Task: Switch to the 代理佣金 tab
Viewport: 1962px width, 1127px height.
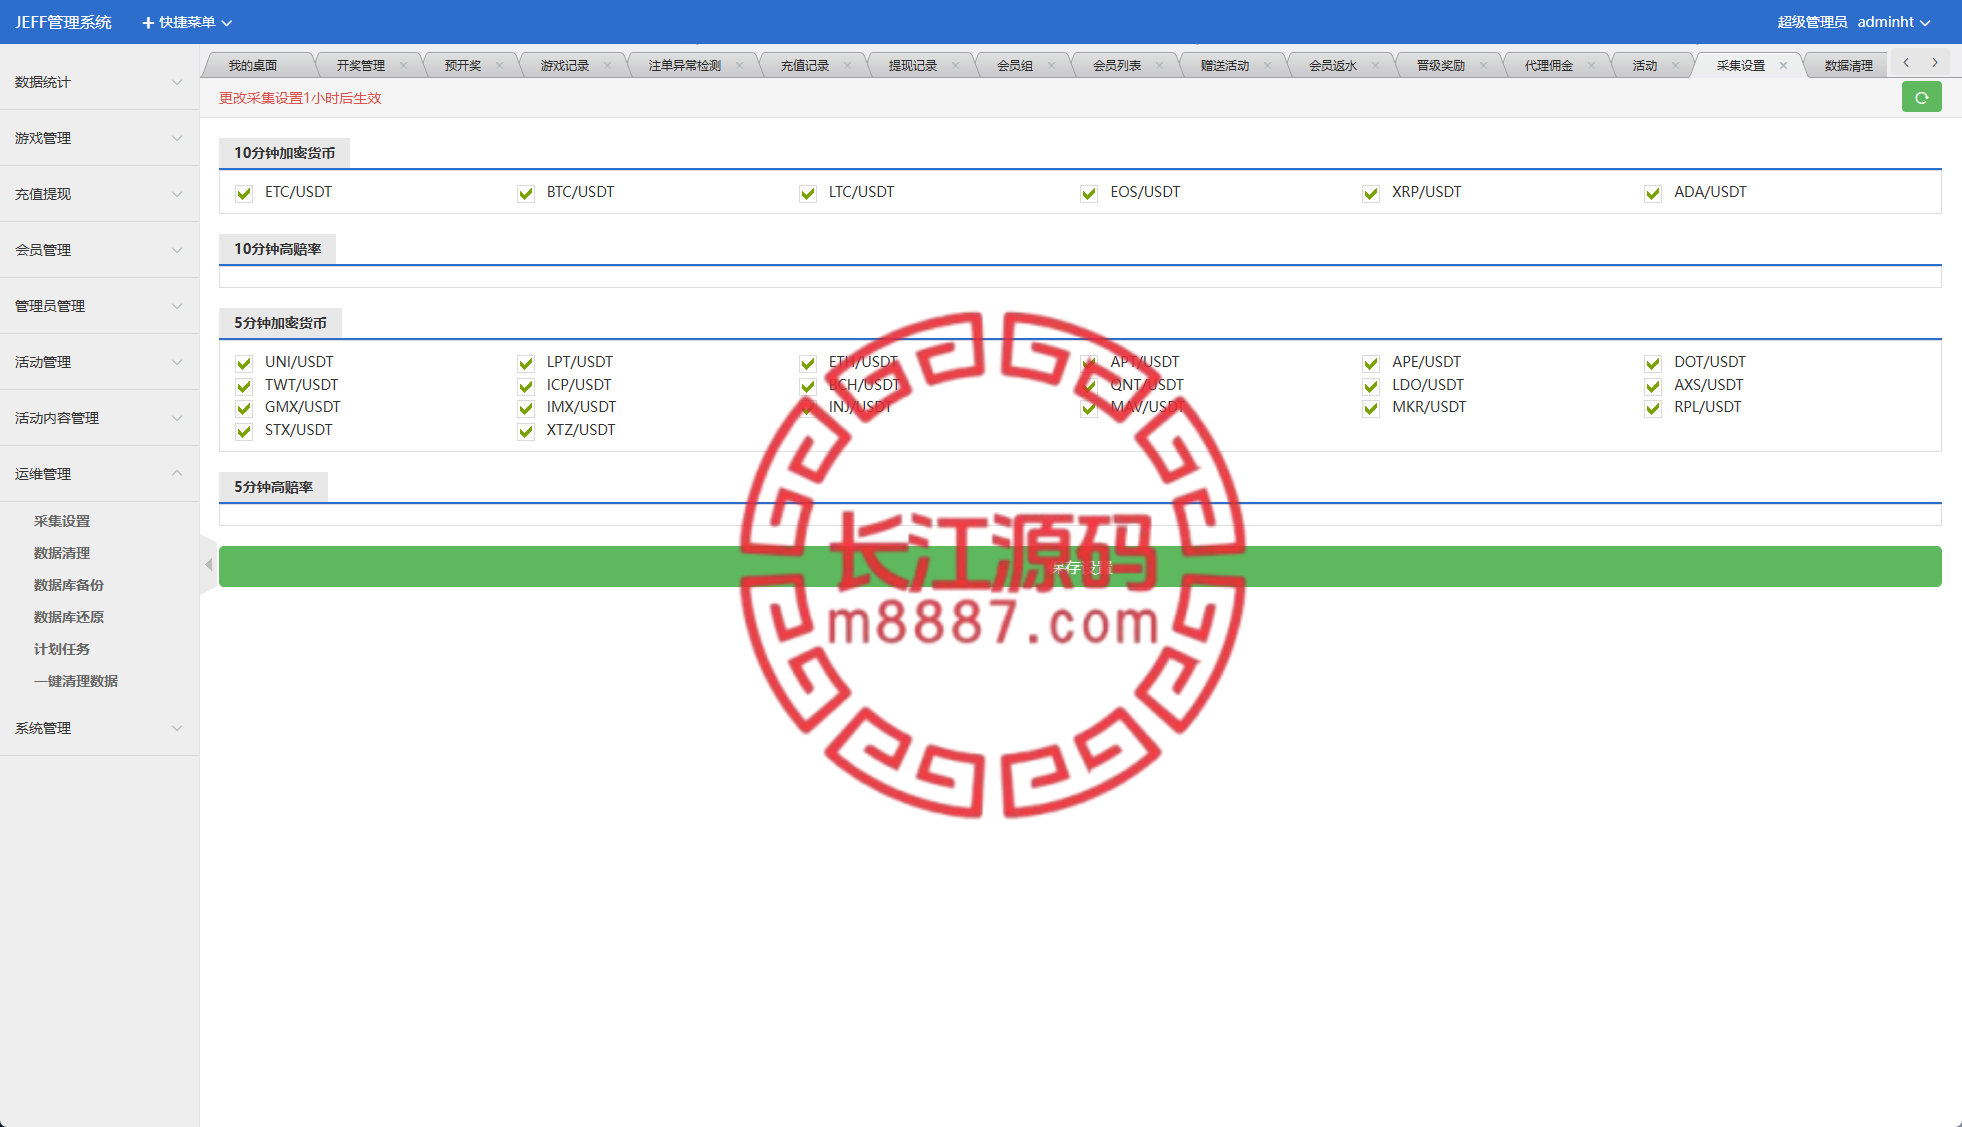Action: tap(1548, 66)
